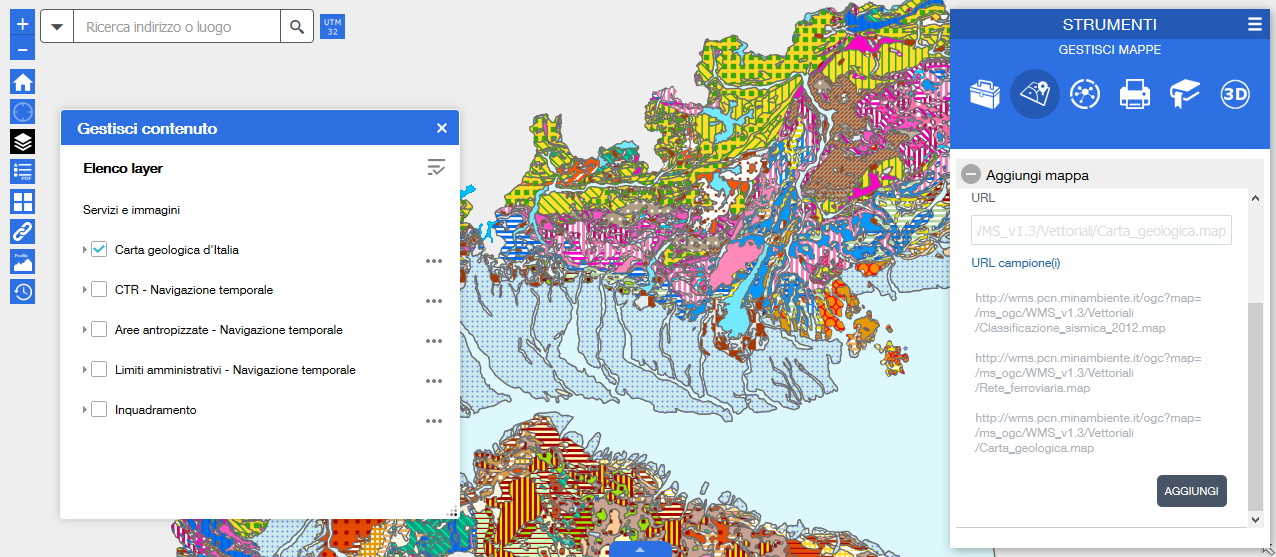Enable CTR - Navigazione temporale layer
Image resolution: width=1276 pixels, height=557 pixels.
tap(99, 290)
